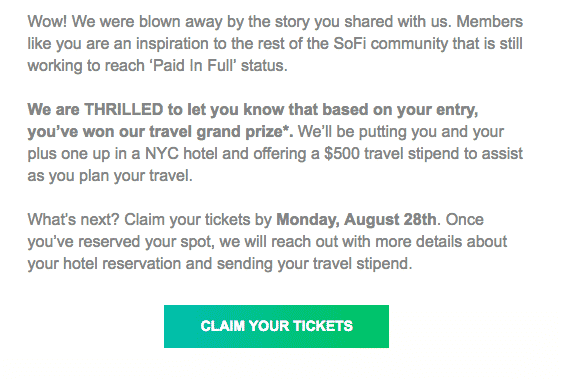Click the word 'inspiration' in the first paragraph
The height and width of the screenshot is (379, 561).
pyautogui.click(x=172, y=44)
